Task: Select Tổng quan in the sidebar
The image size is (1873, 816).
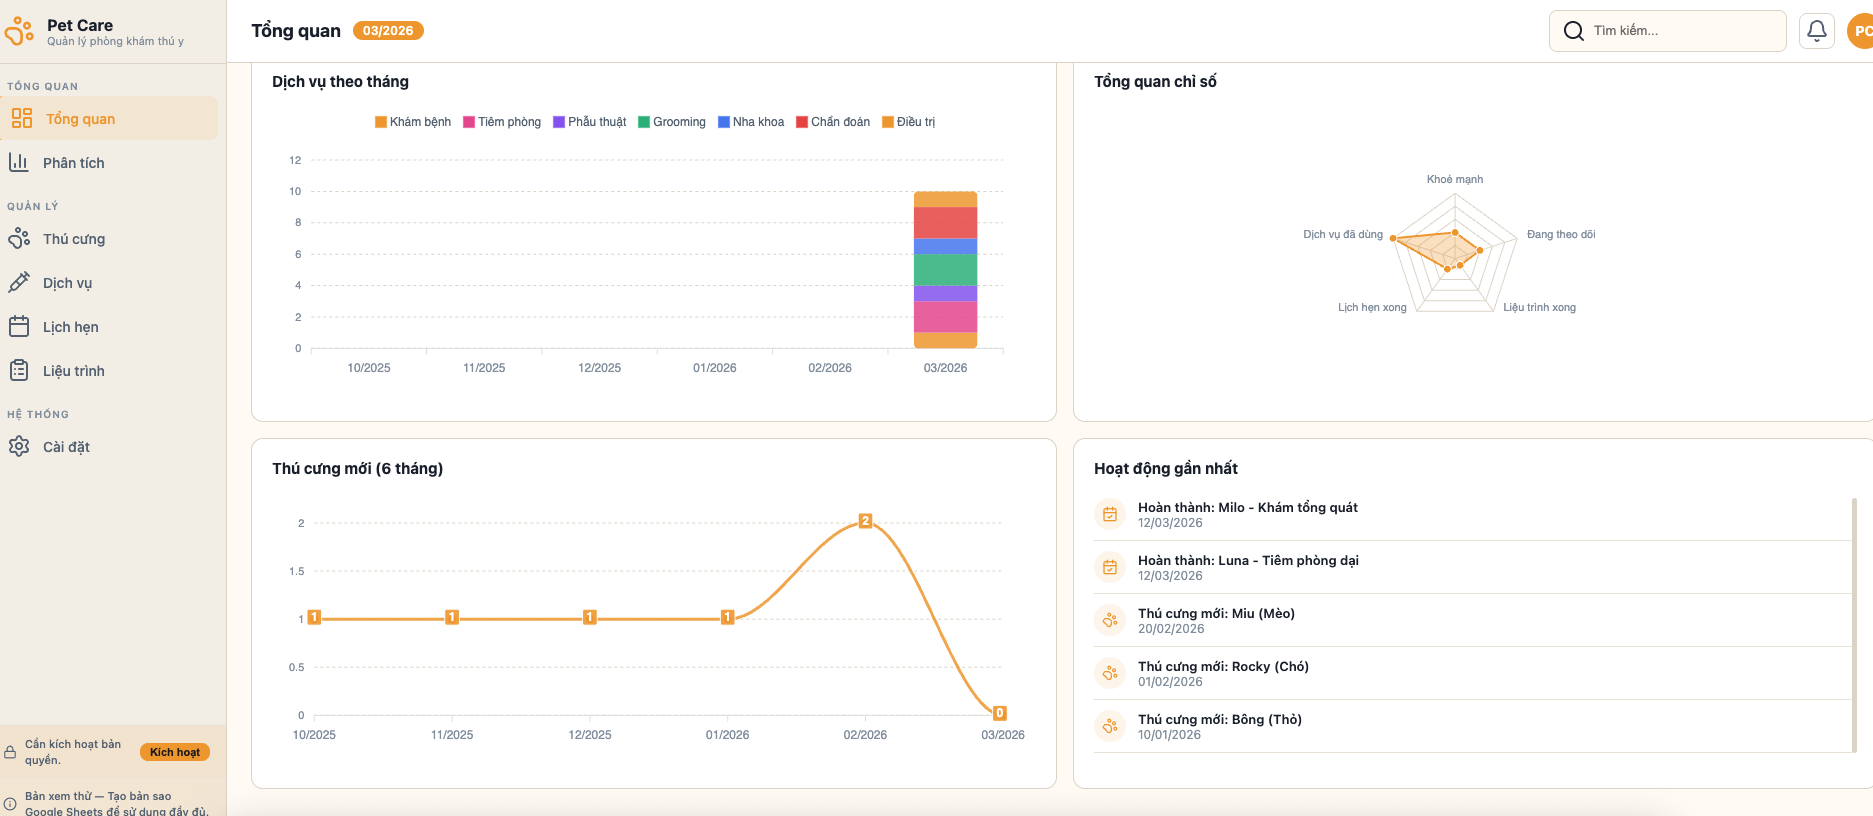Action: click(x=80, y=119)
